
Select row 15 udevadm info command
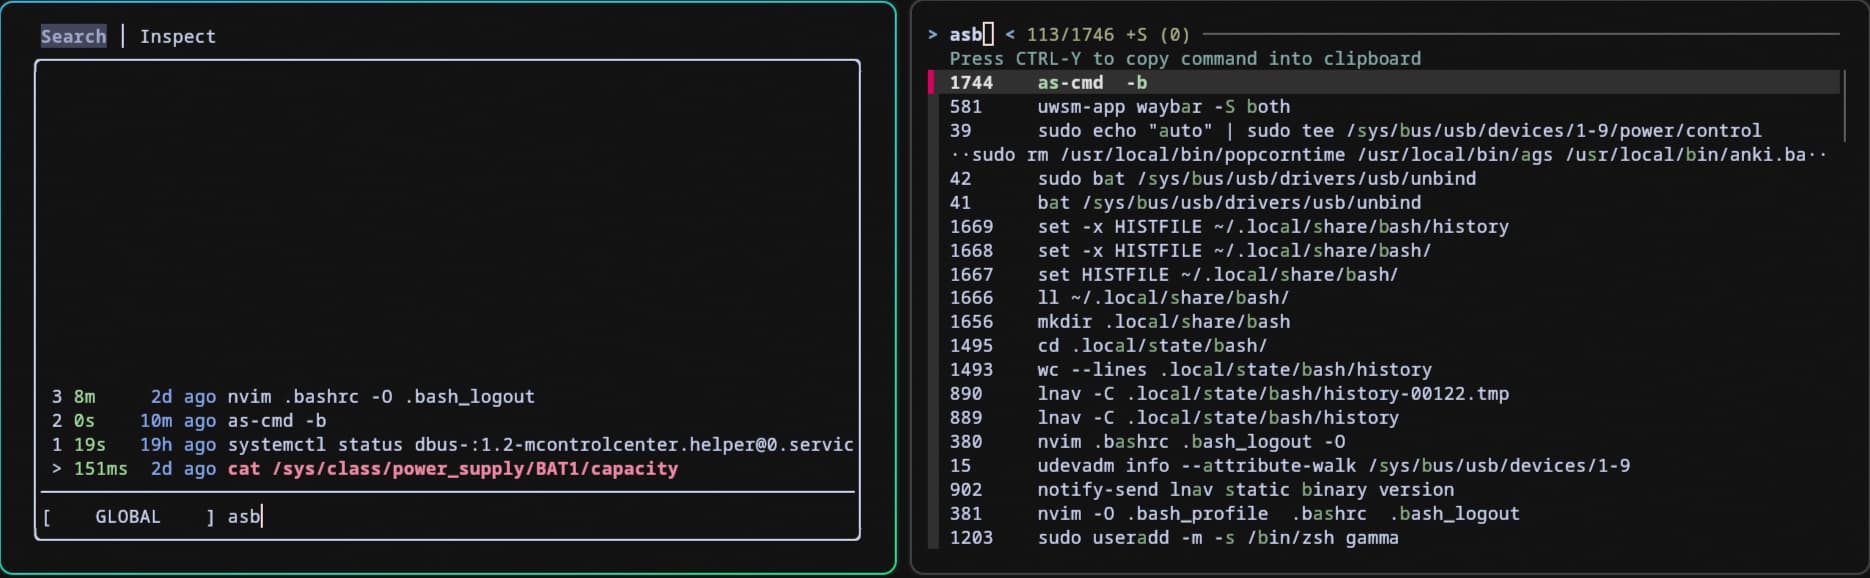[x=1384, y=466]
